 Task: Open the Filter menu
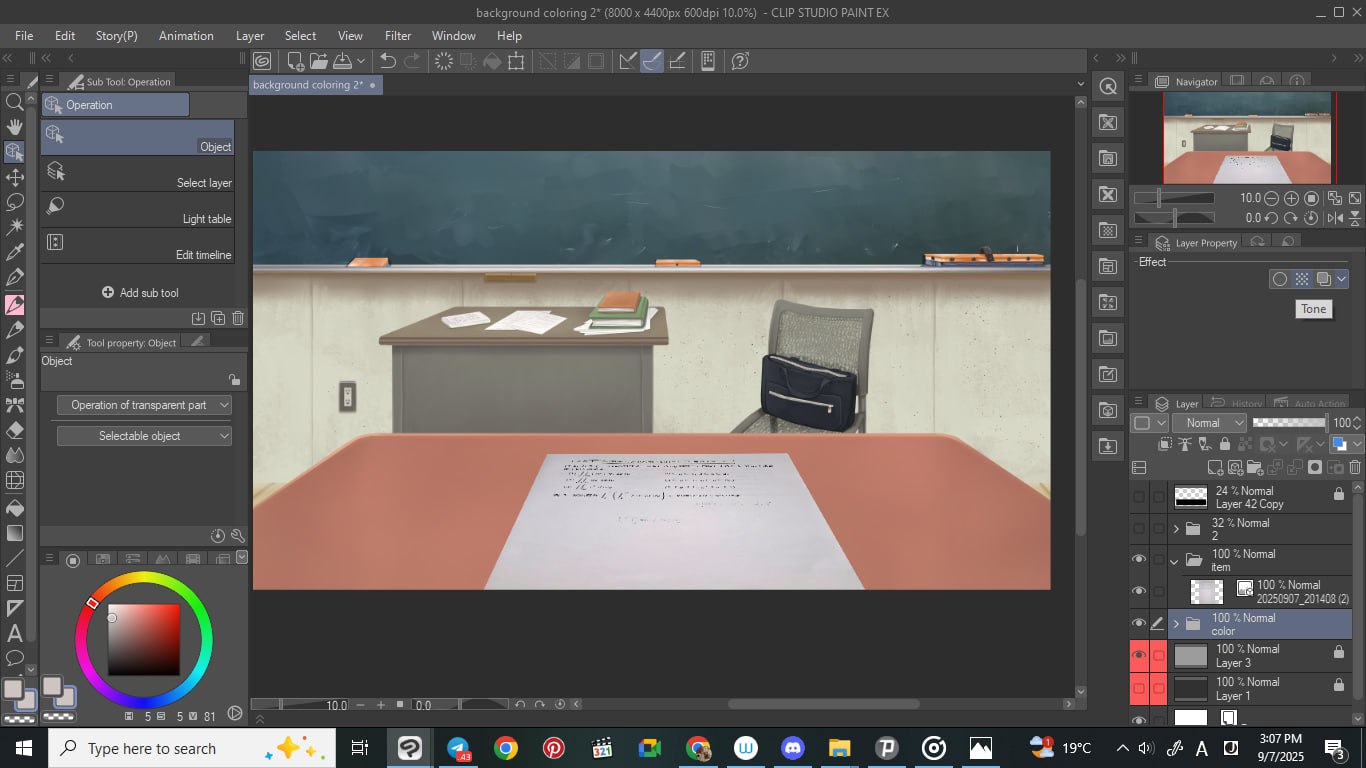398,36
